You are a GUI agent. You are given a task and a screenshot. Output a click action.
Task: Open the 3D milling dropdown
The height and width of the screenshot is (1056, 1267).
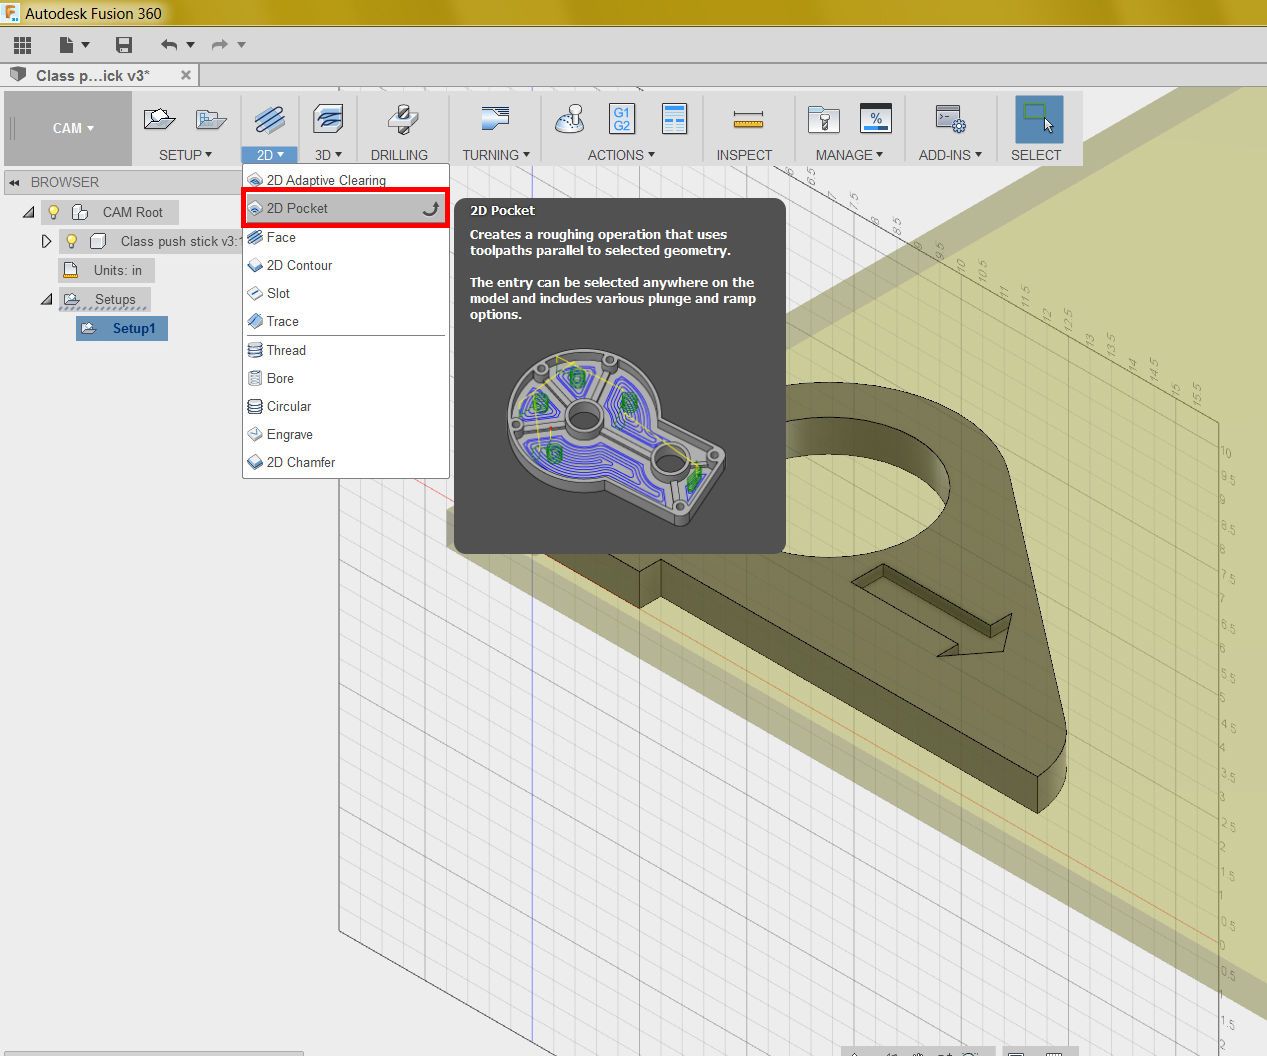click(x=328, y=155)
